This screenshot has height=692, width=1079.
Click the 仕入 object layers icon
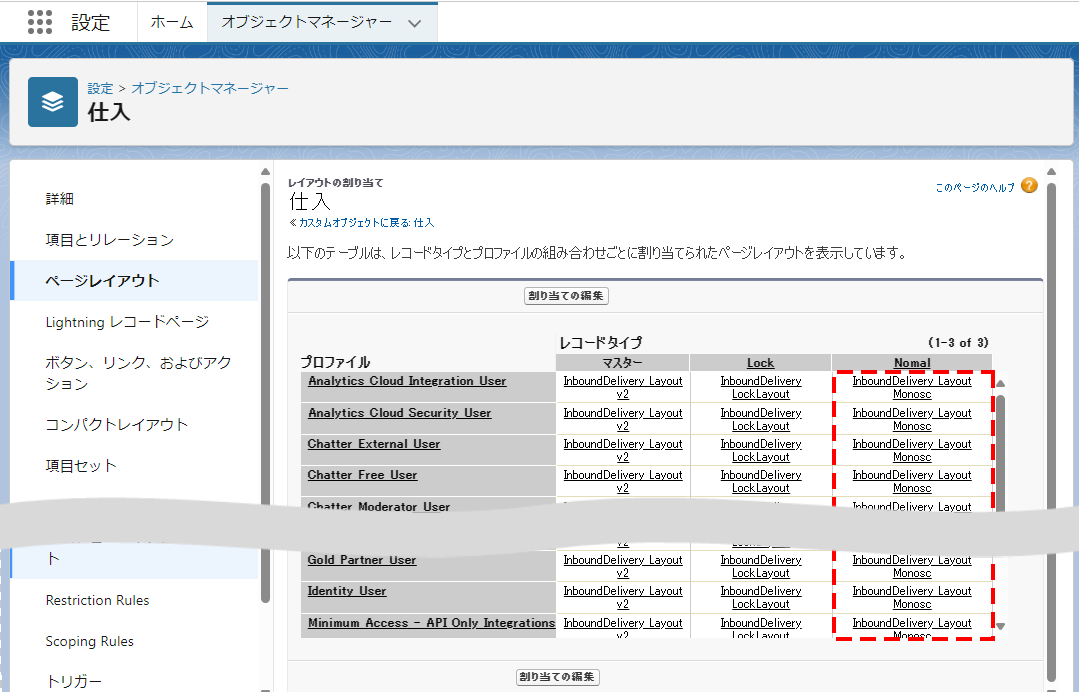53,102
